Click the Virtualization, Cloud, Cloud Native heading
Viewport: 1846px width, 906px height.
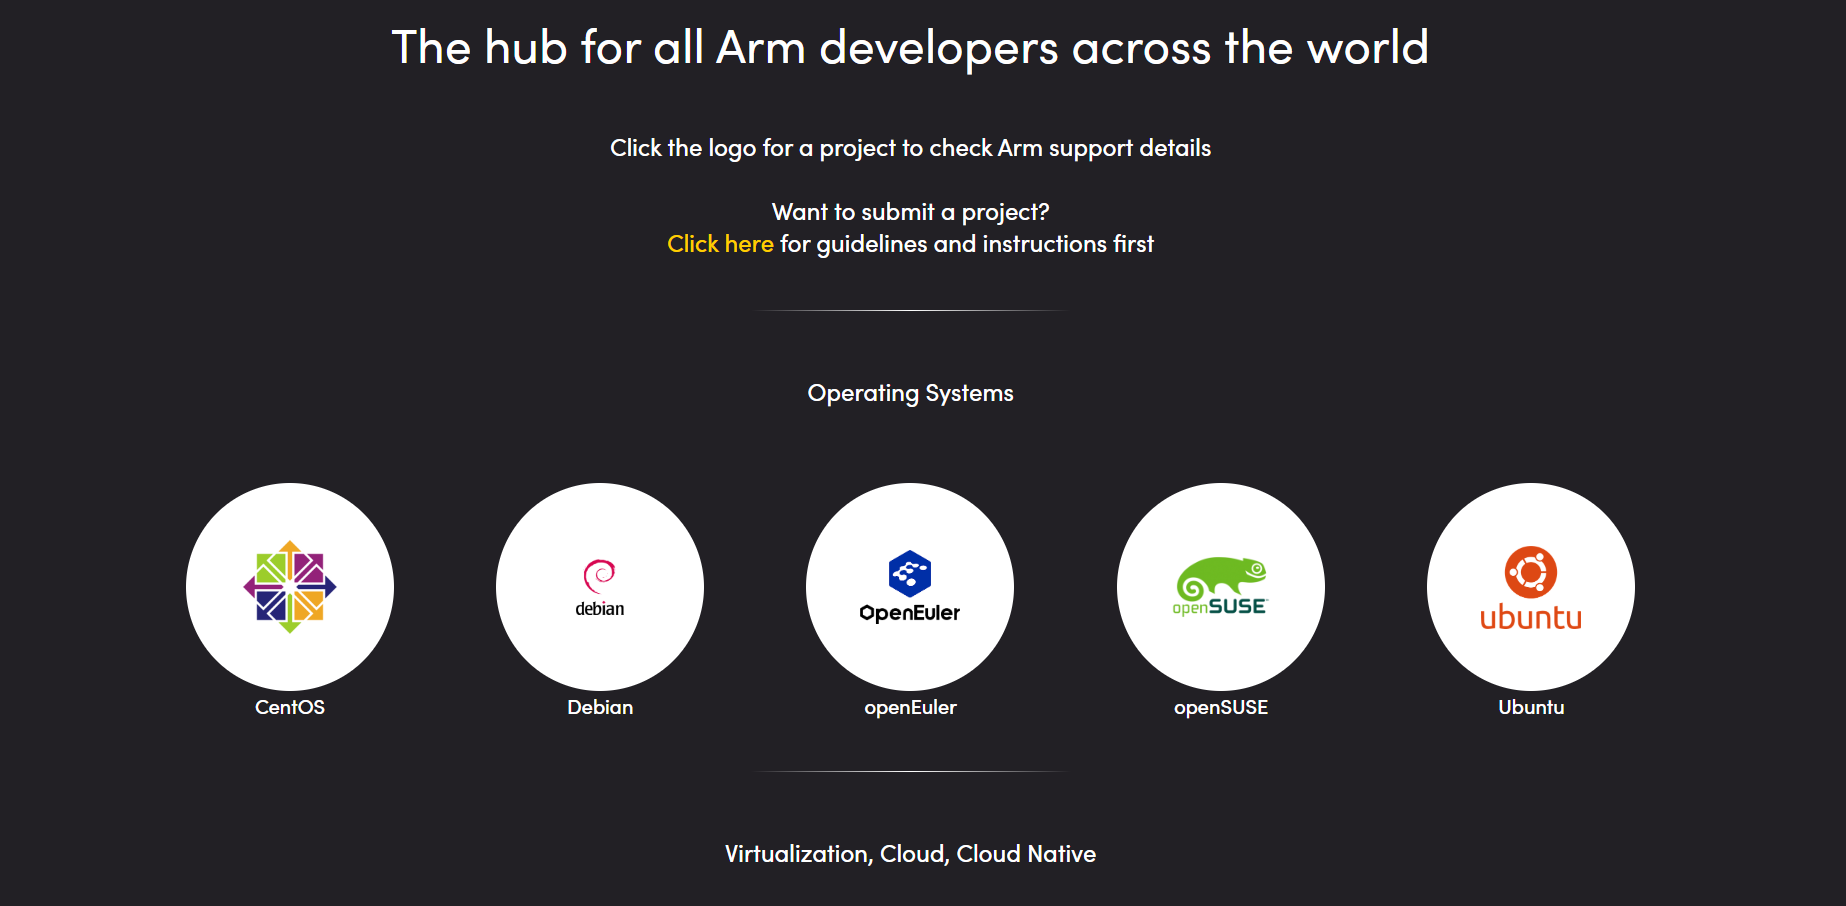(x=910, y=854)
